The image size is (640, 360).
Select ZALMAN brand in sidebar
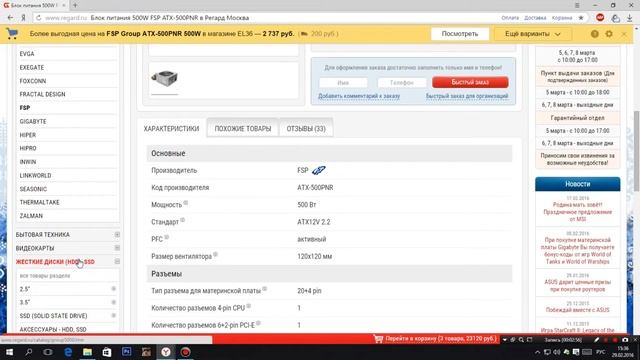[x=31, y=216]
